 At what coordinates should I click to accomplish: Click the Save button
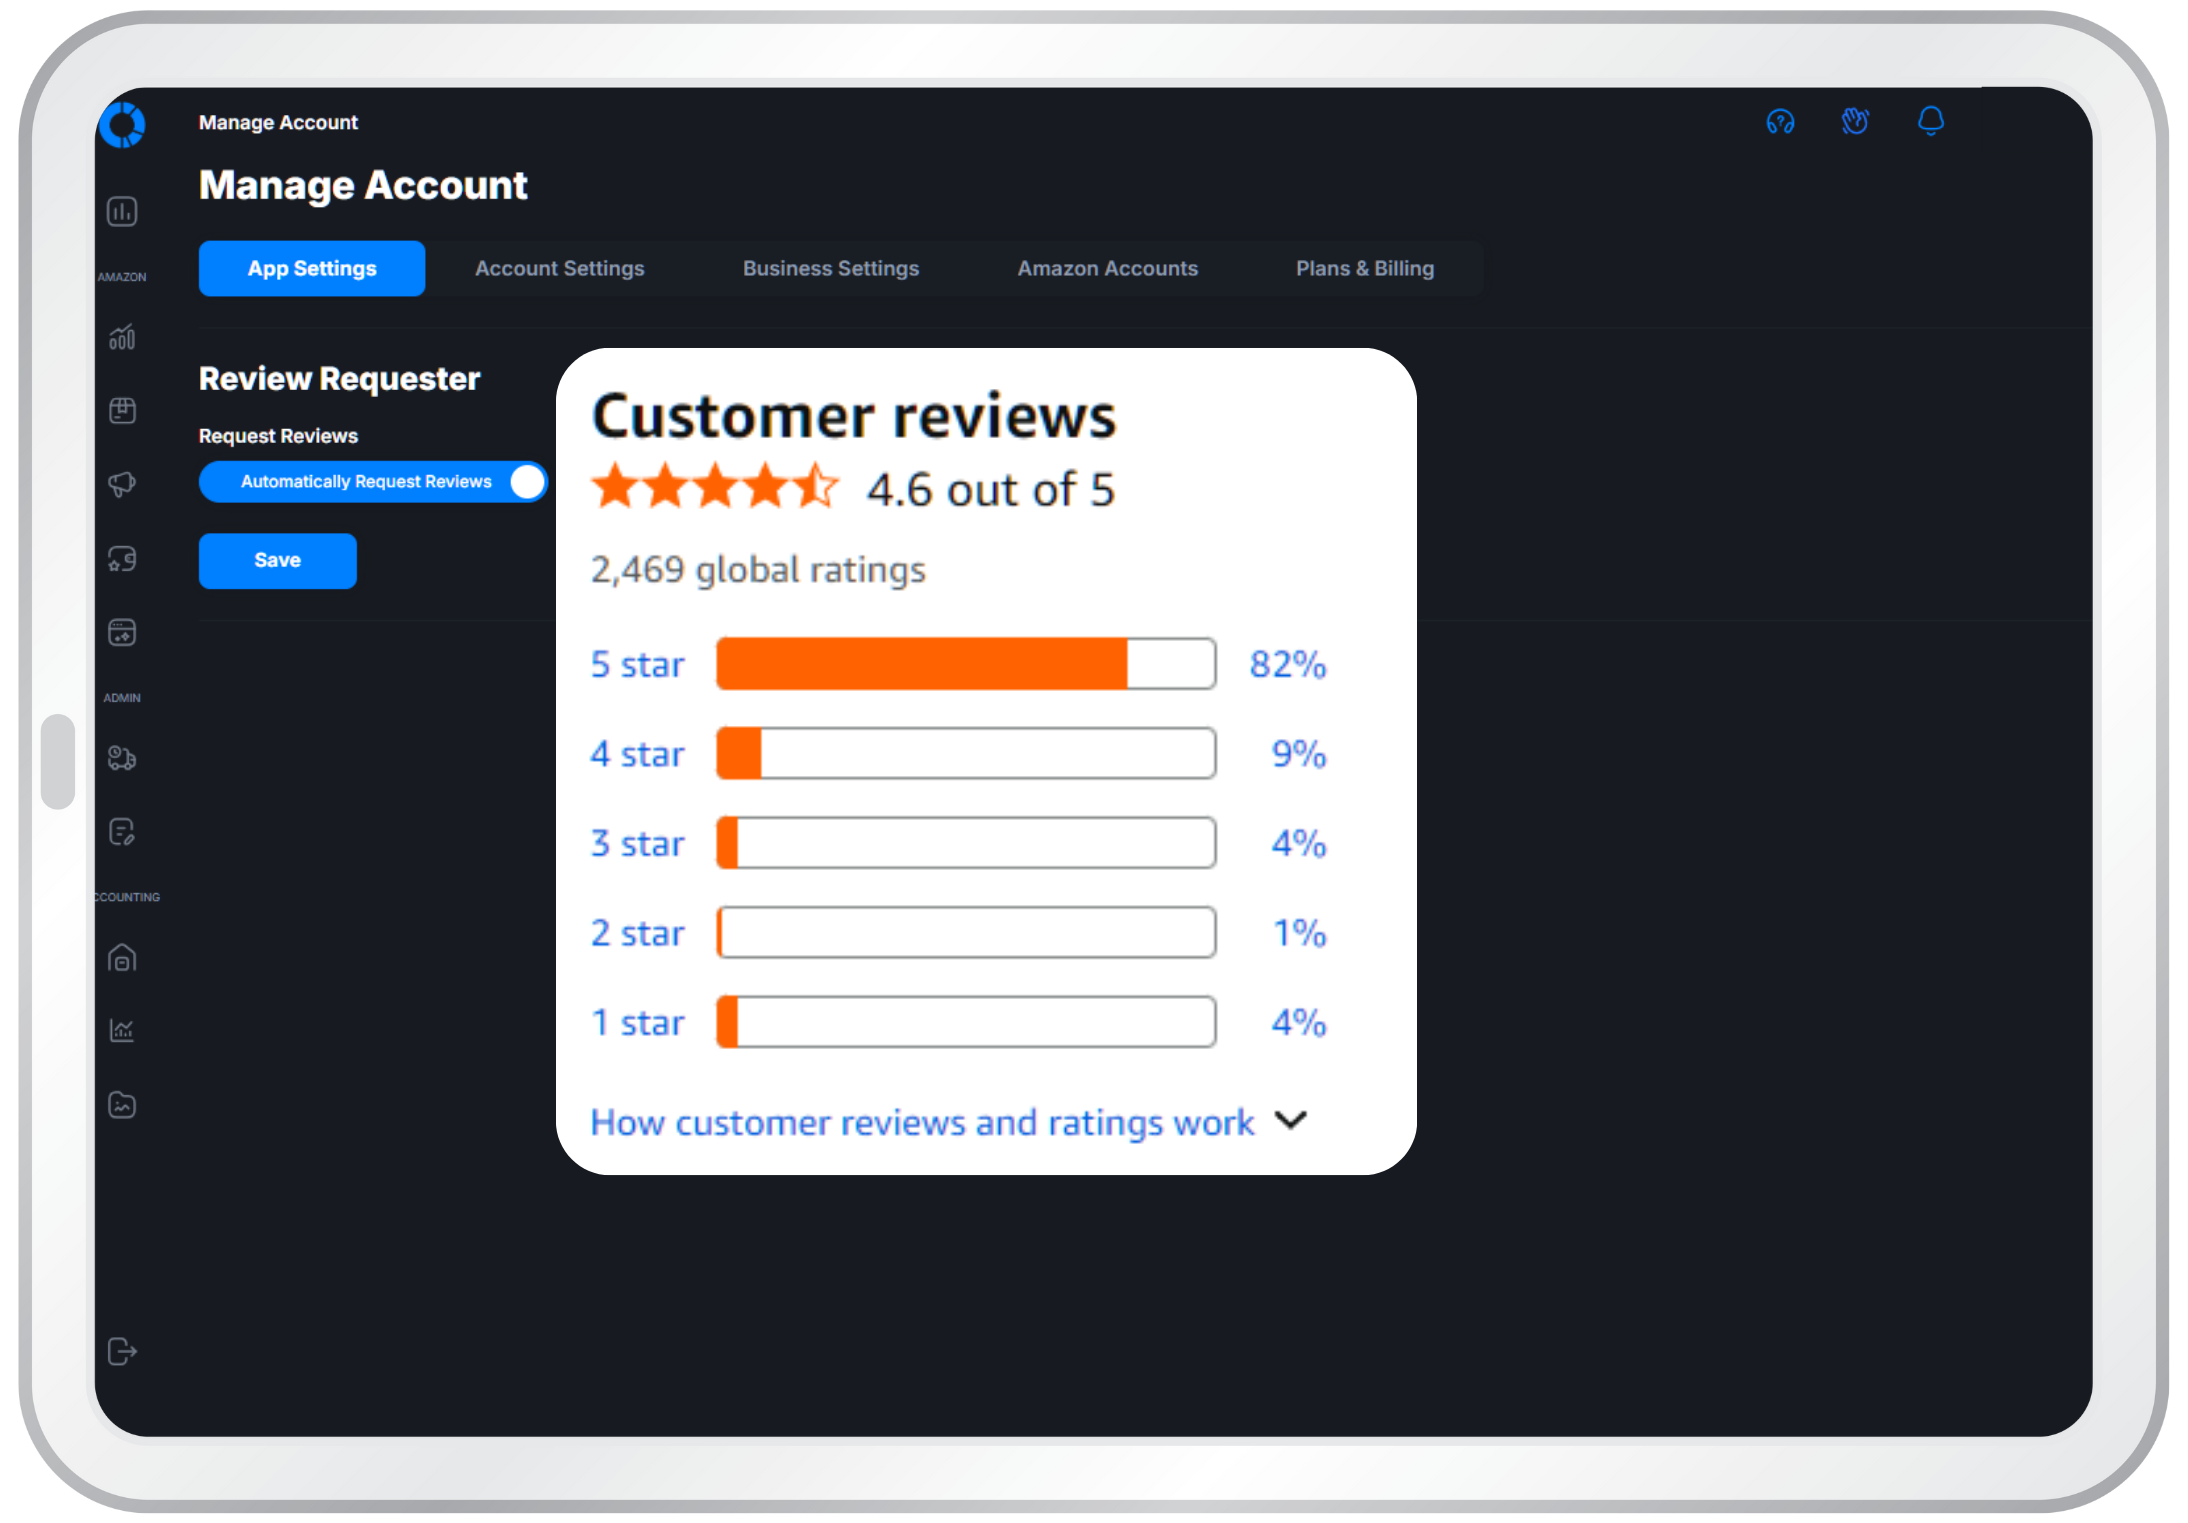[x=277, y=561]
